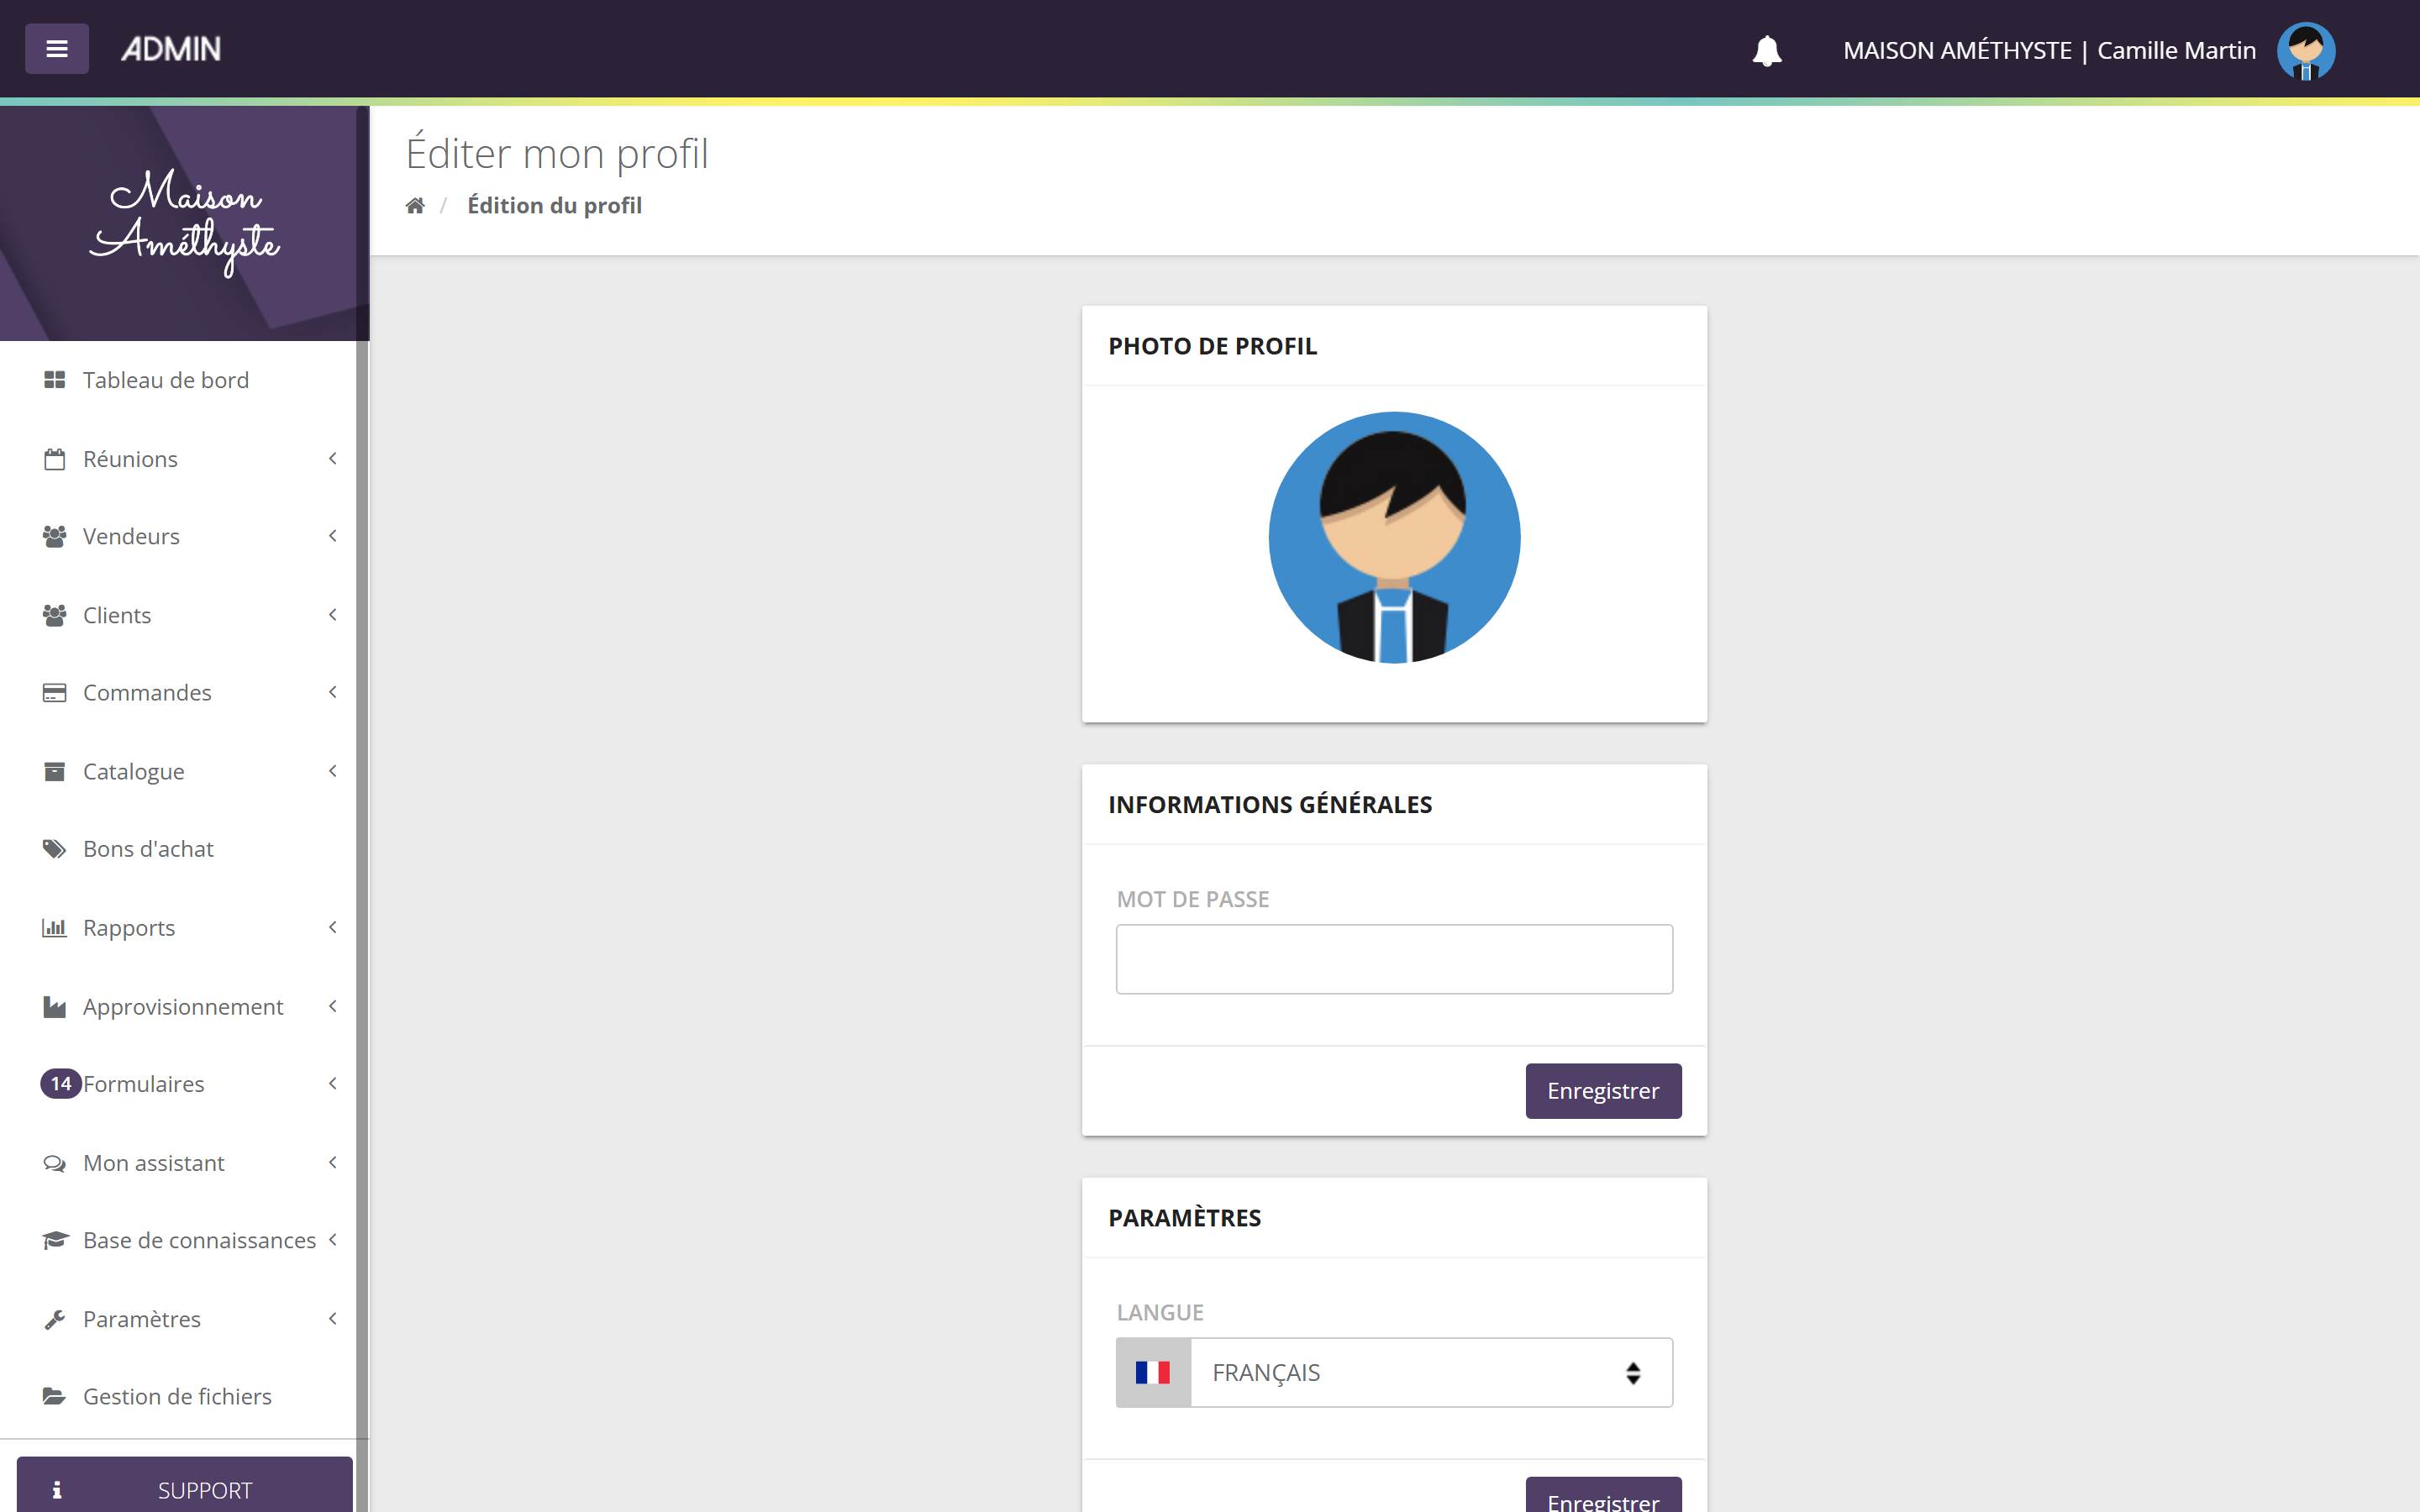Click the PHOTO DE PROFIL heading

(1212, 347)
